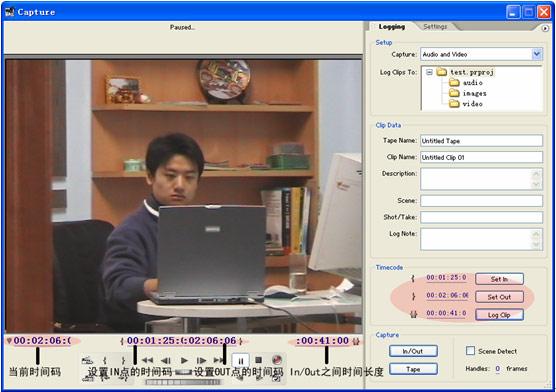This screenshot has height=392, width=556.
Task: Step back one frame
Action: click(166, 360)
